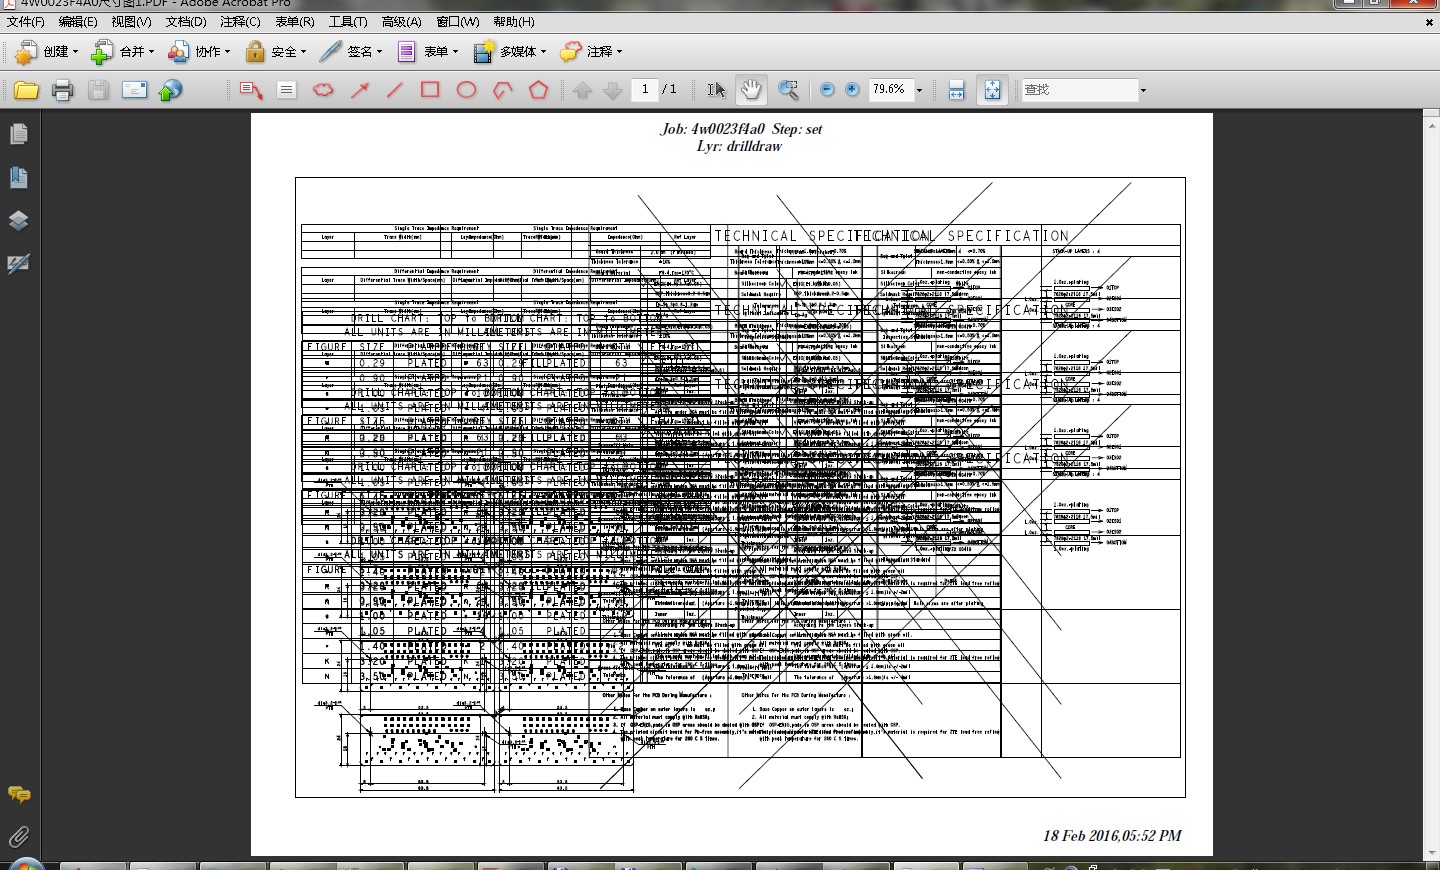Open the Attachments paperclip panel
The width and height of the screenshot is (1440, 870).
(x=18, y=836)
